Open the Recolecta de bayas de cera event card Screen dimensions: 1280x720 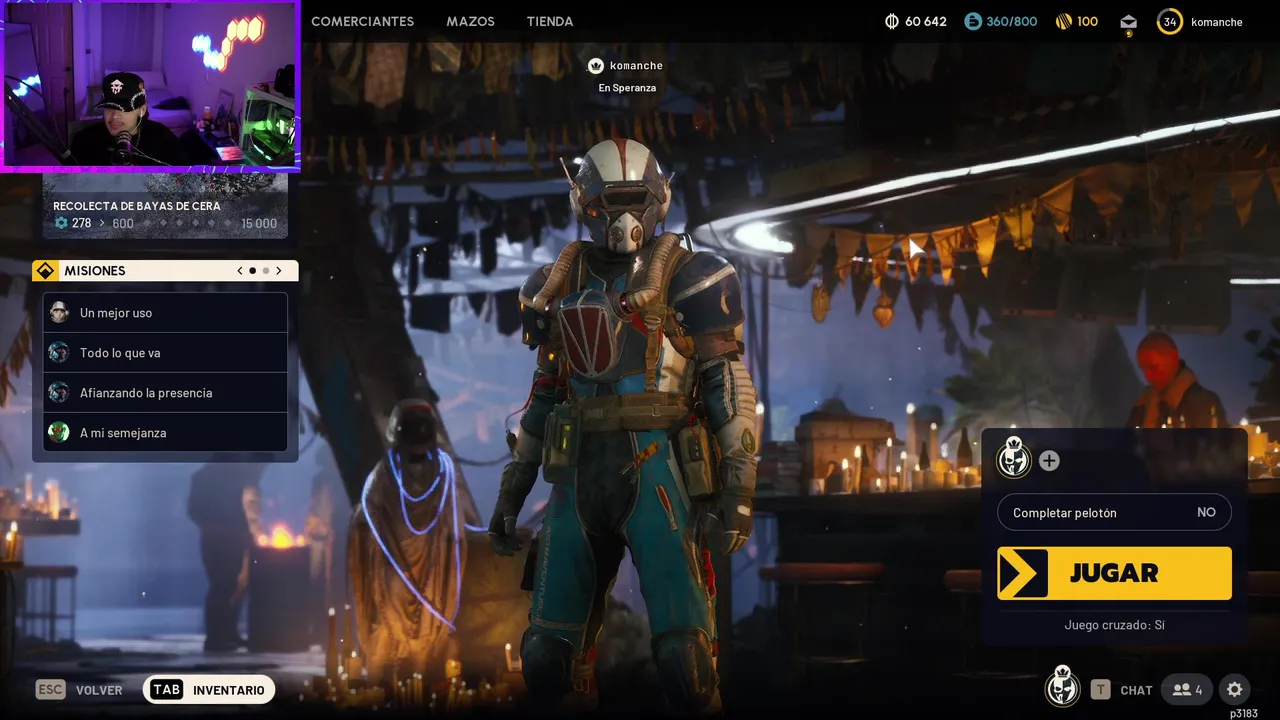(165, 205)
